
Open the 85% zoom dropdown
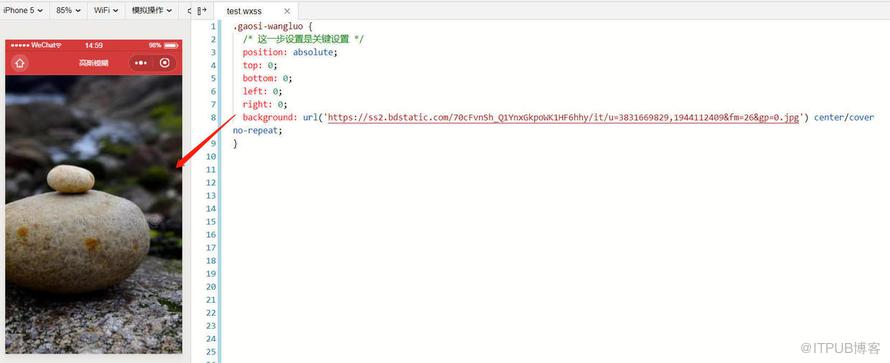pyautogui.click(x=68, y=10)
